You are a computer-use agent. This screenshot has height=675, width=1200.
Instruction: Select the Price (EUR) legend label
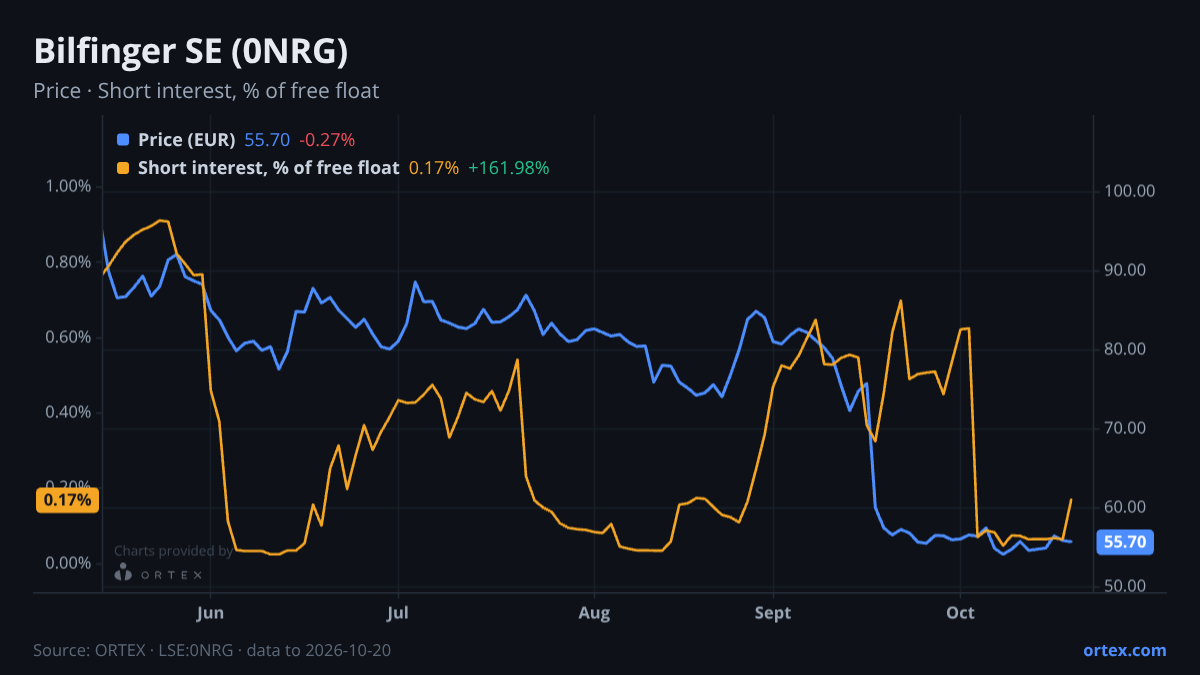point(186,140)
